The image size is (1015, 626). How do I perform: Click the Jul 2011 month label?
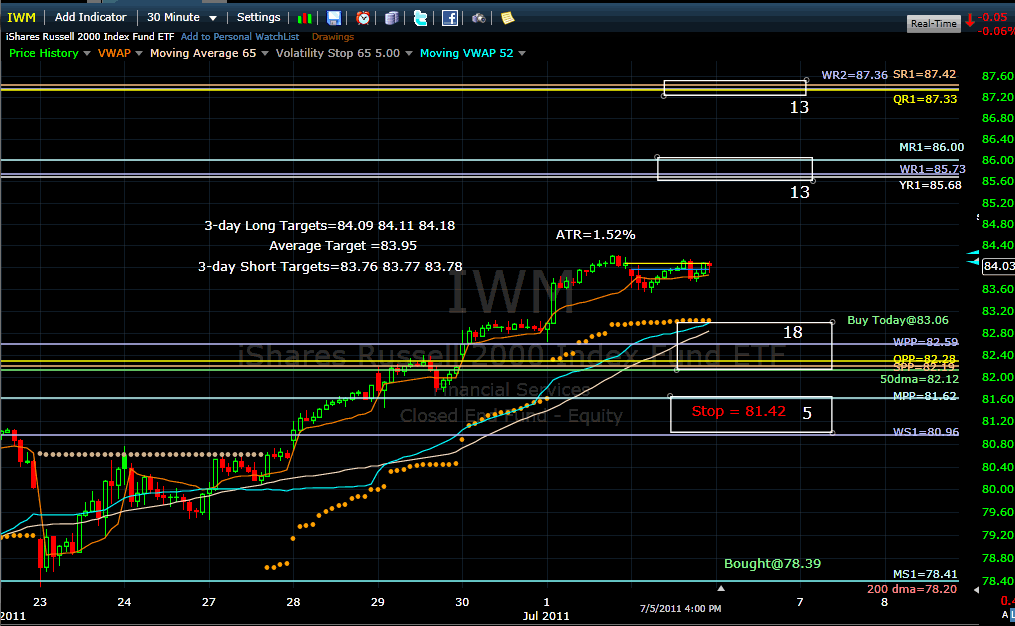click(x=546, y=616)
